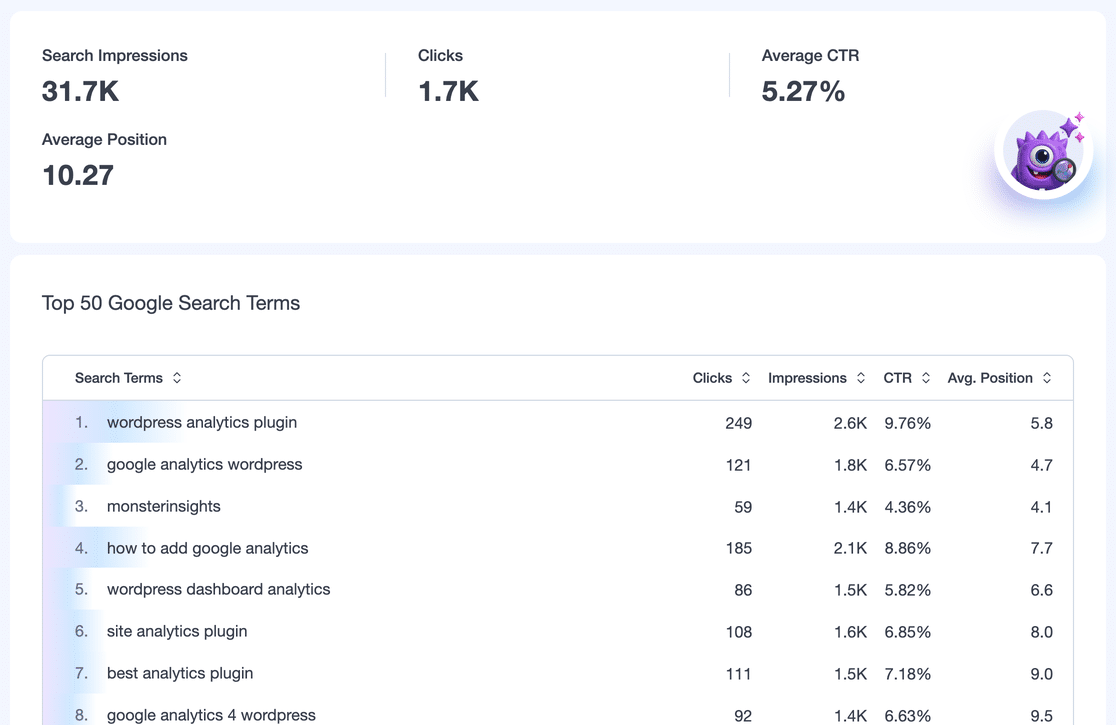Toggle sort arrows next to Clicks column
The width and height of the screenshot is (1116, 725).
[x=745, y=378]
